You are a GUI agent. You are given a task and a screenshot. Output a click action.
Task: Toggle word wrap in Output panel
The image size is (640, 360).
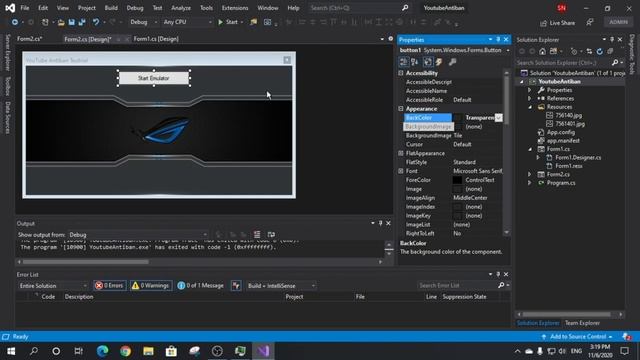pyautogui.click(x=271, y=234)
